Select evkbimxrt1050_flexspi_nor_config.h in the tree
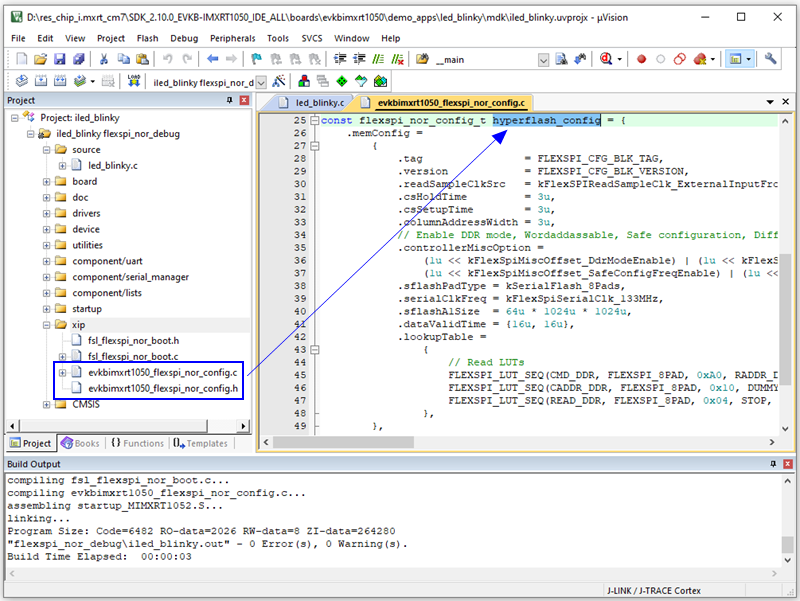This screenshot has height=601, width=800. pyautogui.click(x=162, y=388)
